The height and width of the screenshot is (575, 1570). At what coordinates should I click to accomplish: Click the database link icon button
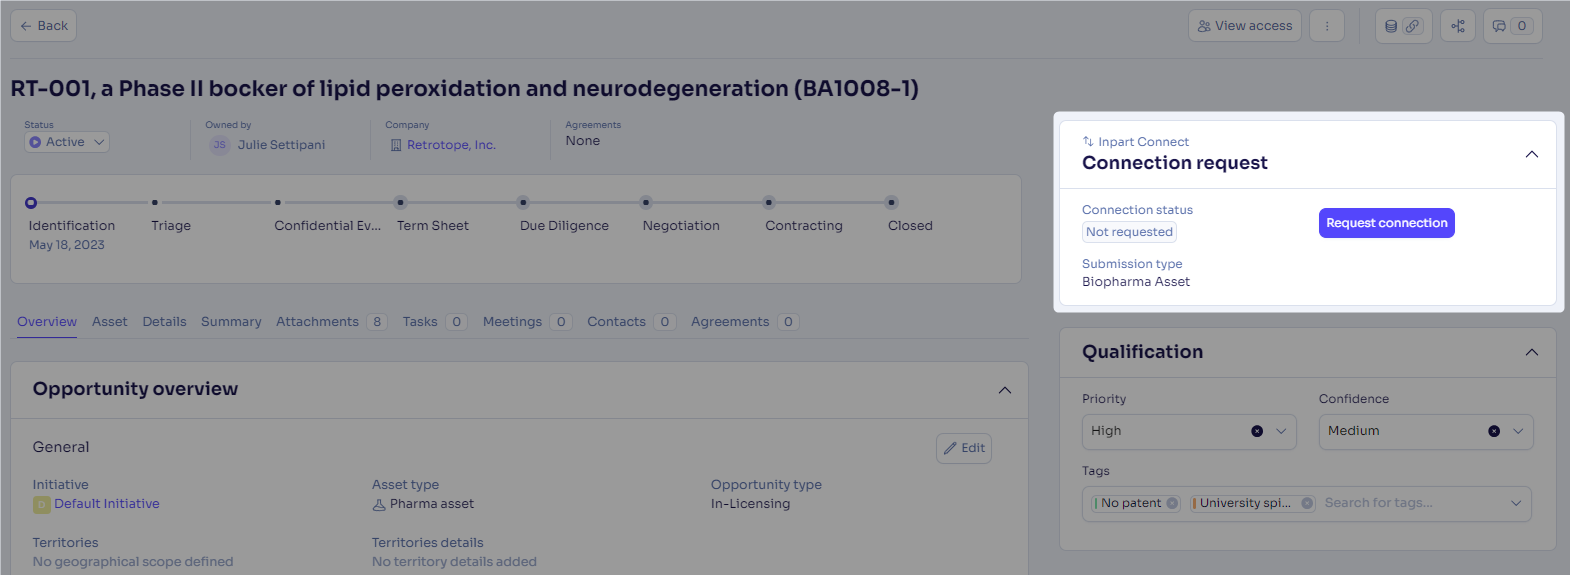1403,26
